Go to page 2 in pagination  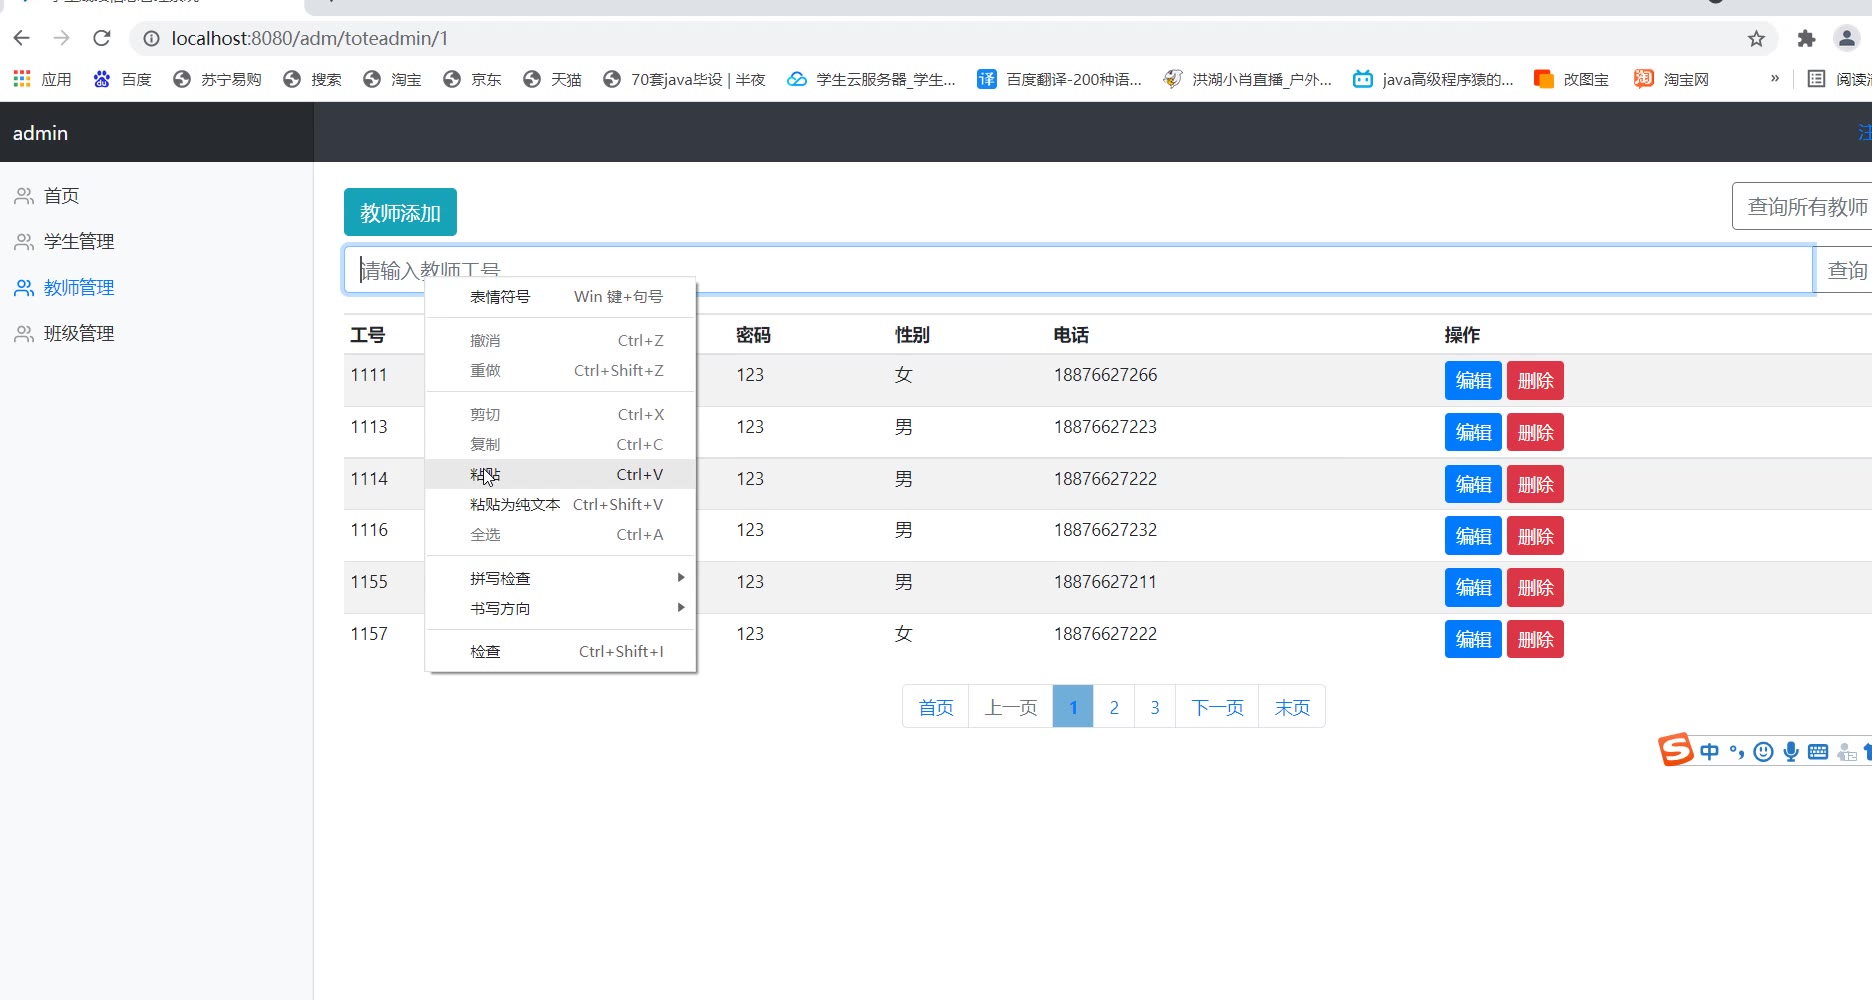coord(1114,707)
